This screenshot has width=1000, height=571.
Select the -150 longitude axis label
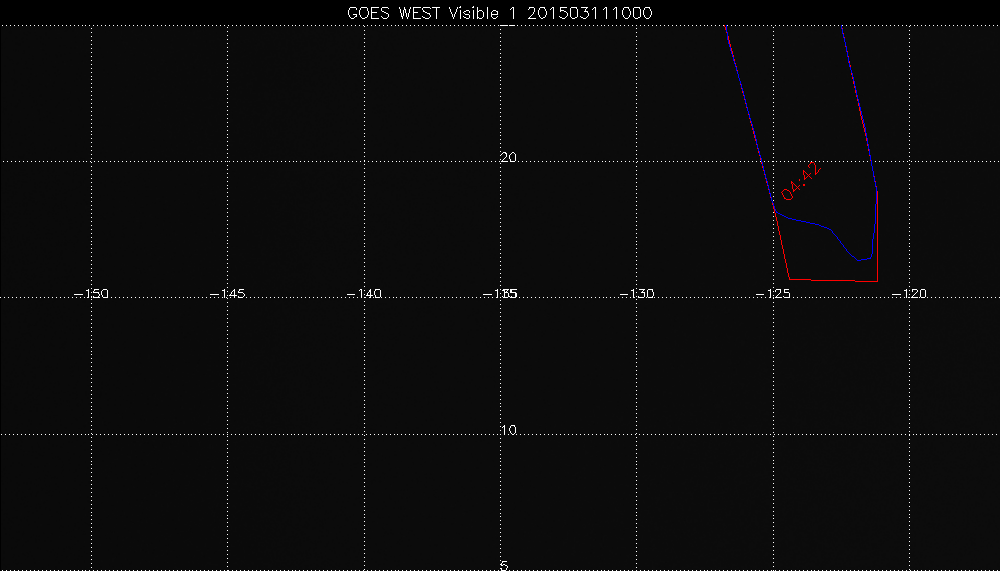point(92,294)
